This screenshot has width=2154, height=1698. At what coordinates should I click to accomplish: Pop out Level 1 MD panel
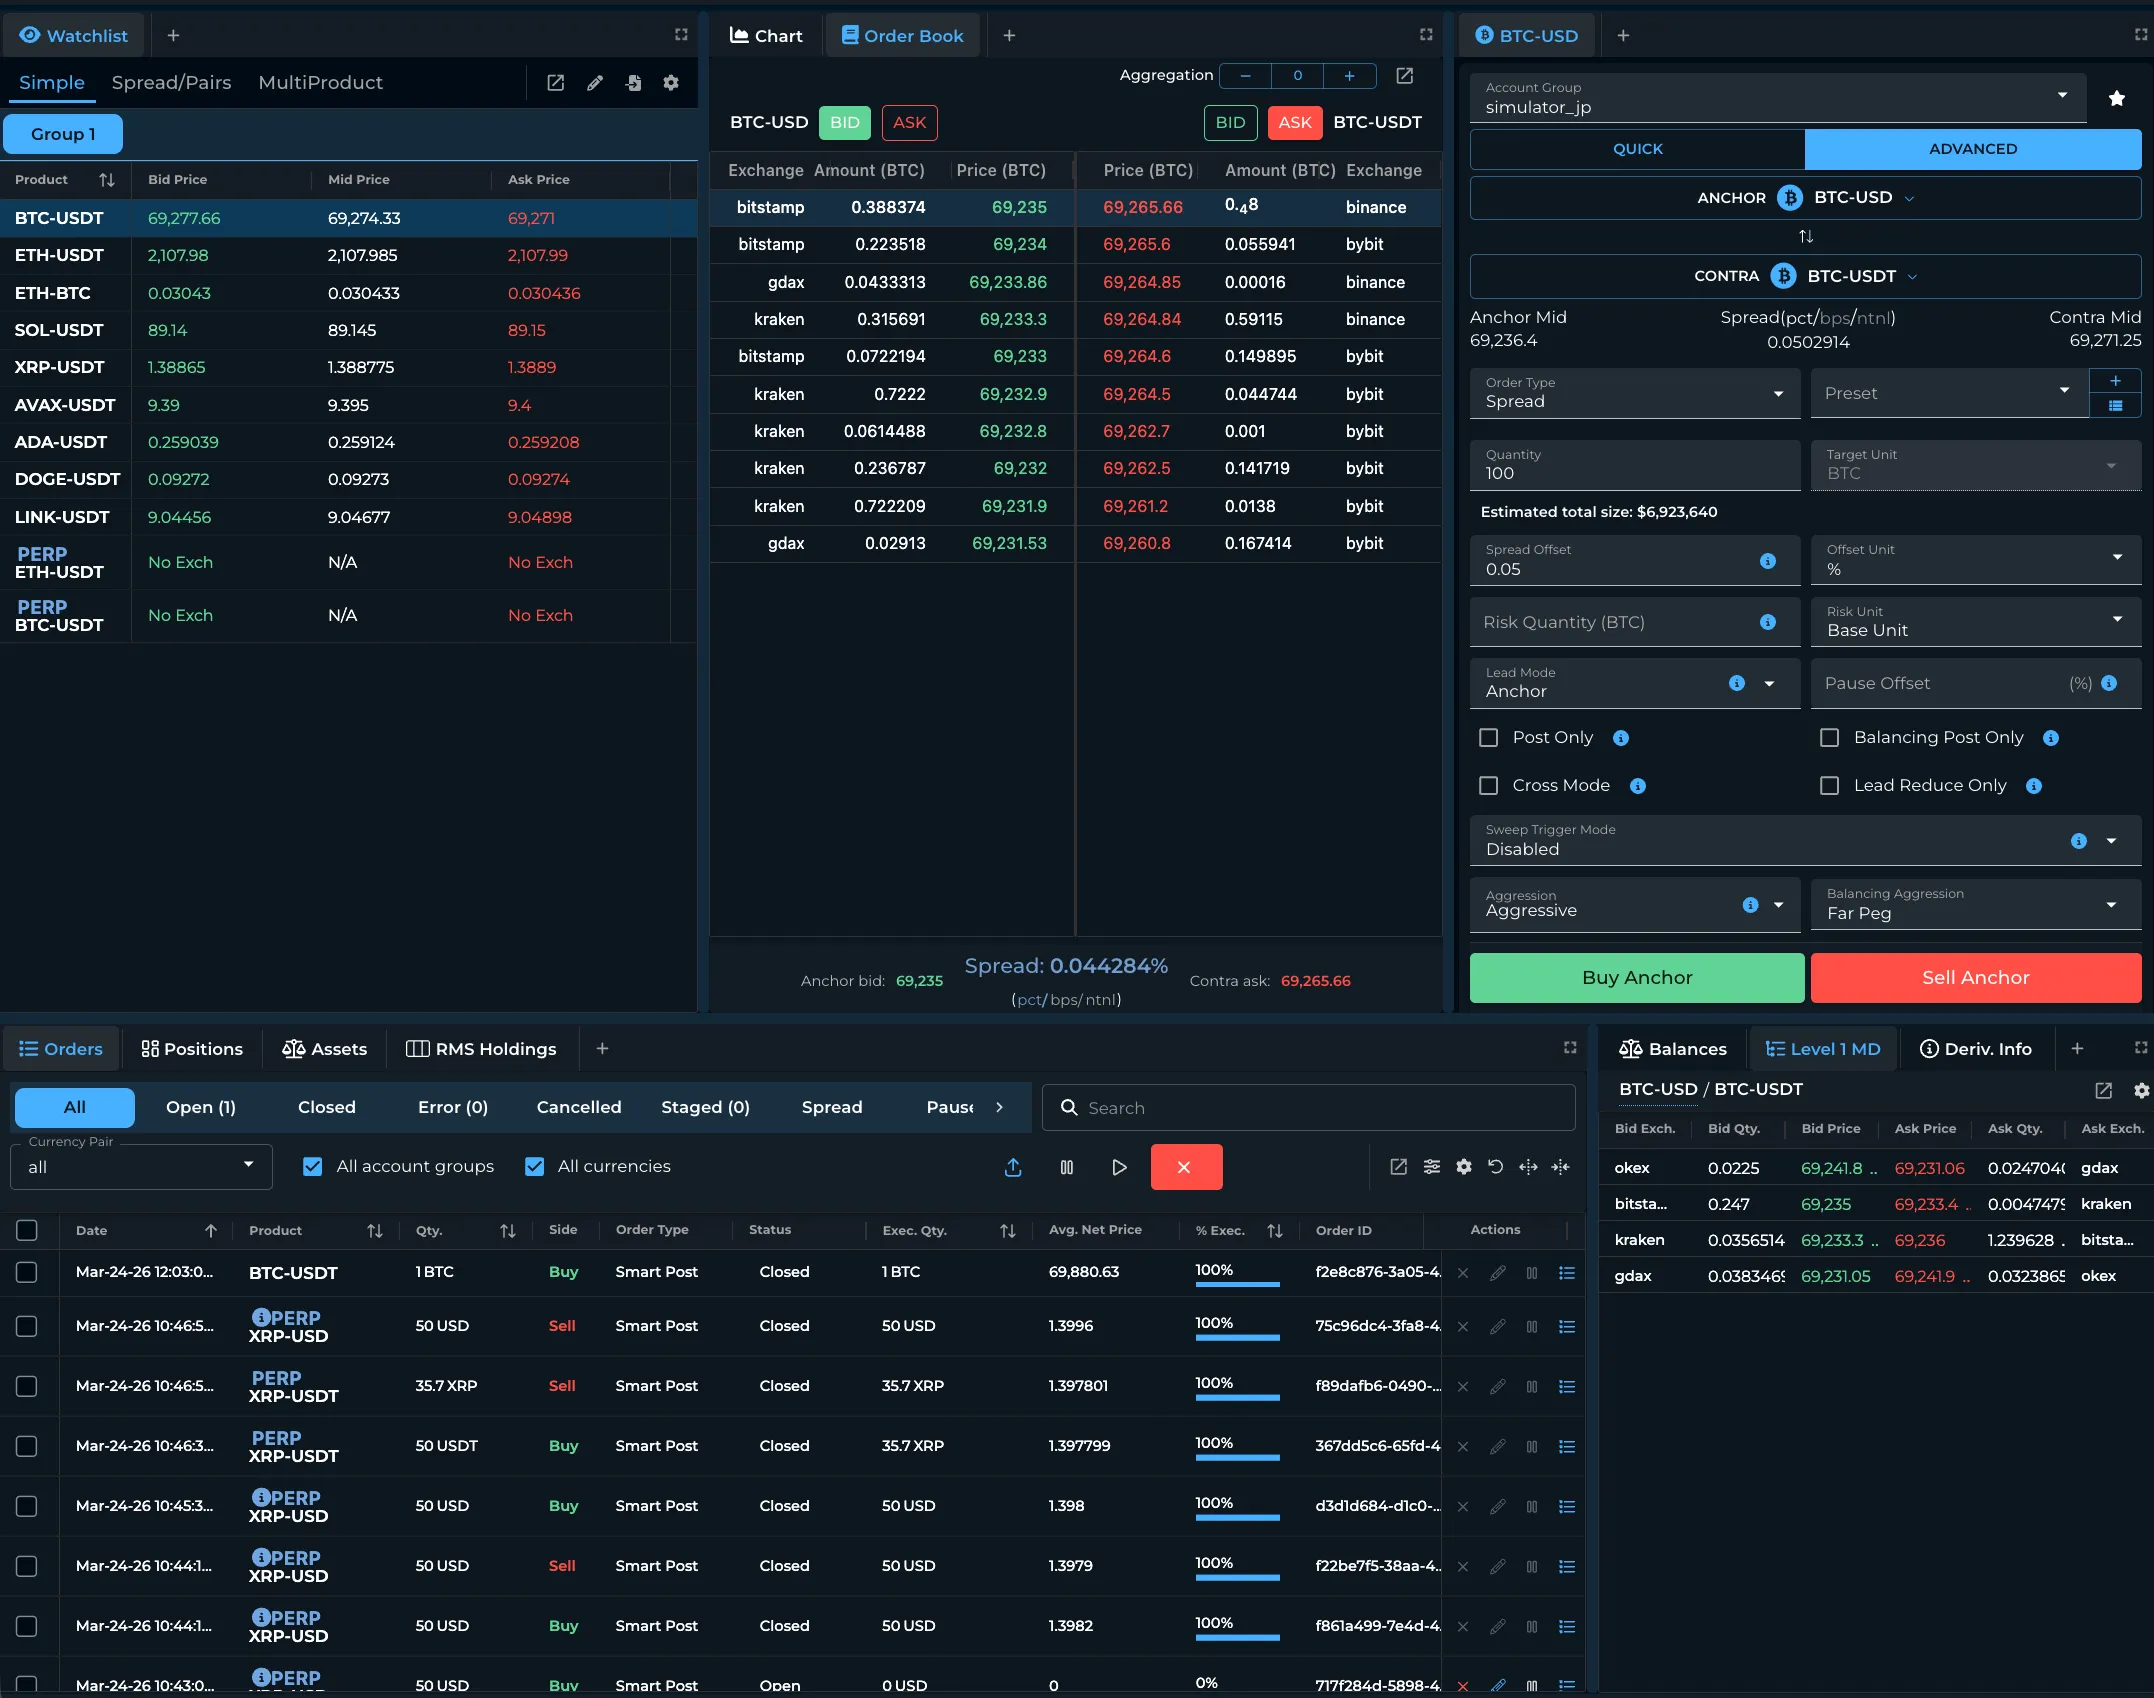click(2104, 1090)
